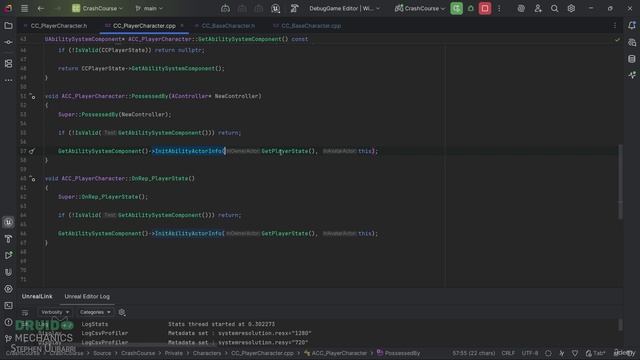Show more tool windows ellipsis
This screenshot has width=640, height=360.
(x=8, y=80)
